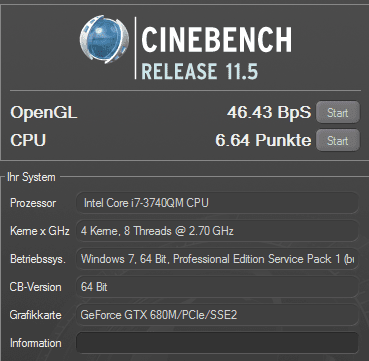The height and width of the screenshot is (361, 369).
Task: Click the Prozessor label
Action: click(33, 203)
